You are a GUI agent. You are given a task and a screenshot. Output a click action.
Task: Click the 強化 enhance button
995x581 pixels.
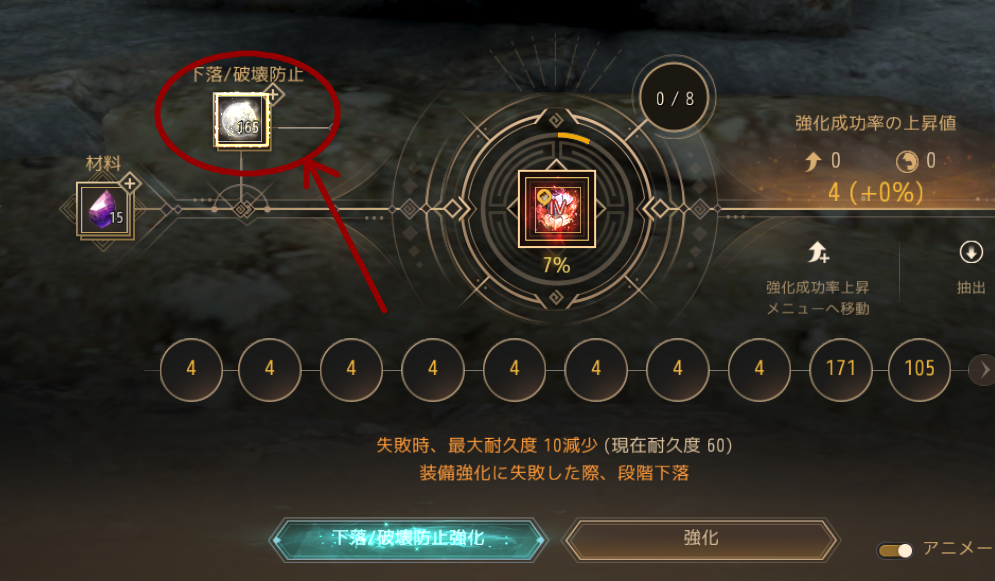click(x=701, y=539)
